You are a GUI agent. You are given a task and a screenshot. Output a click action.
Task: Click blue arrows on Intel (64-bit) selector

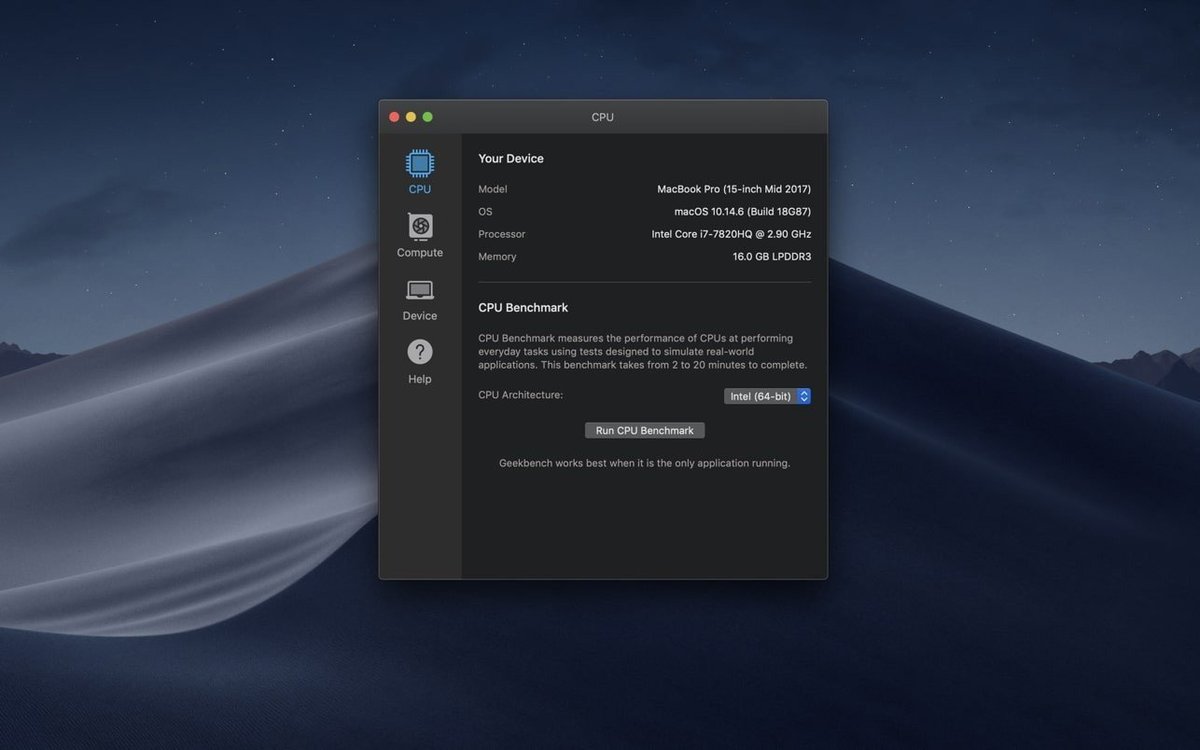pyautogui.click(x=804, y=396)
